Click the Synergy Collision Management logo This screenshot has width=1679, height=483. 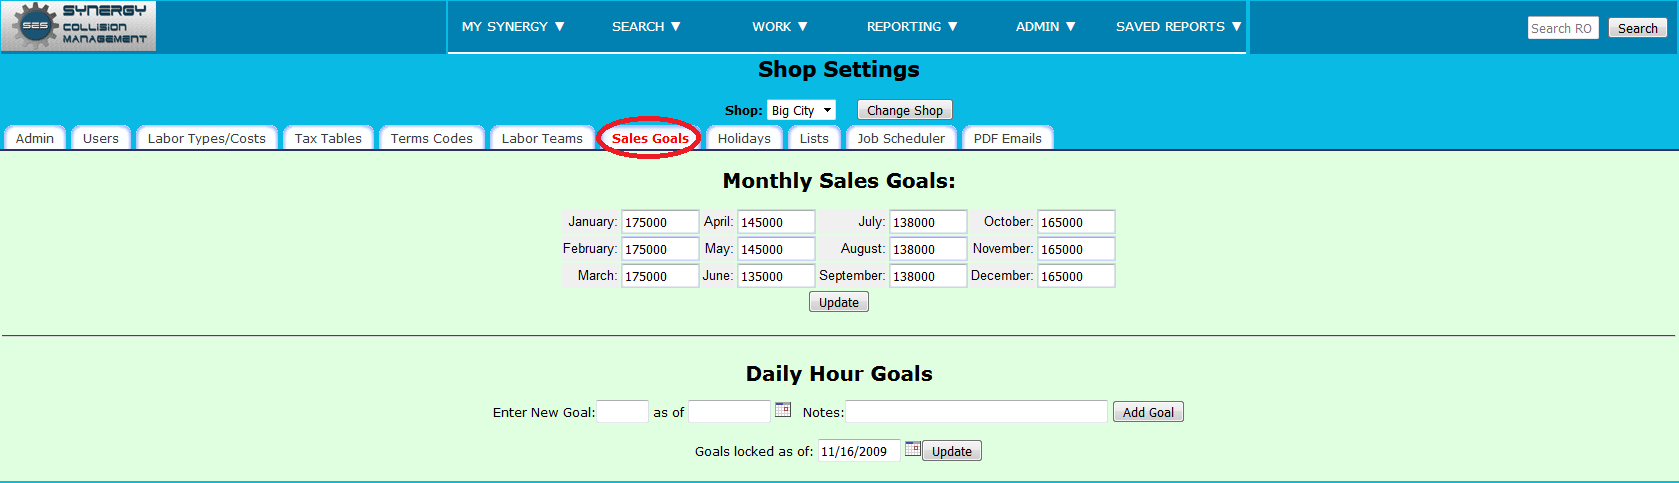coord(78,26)
